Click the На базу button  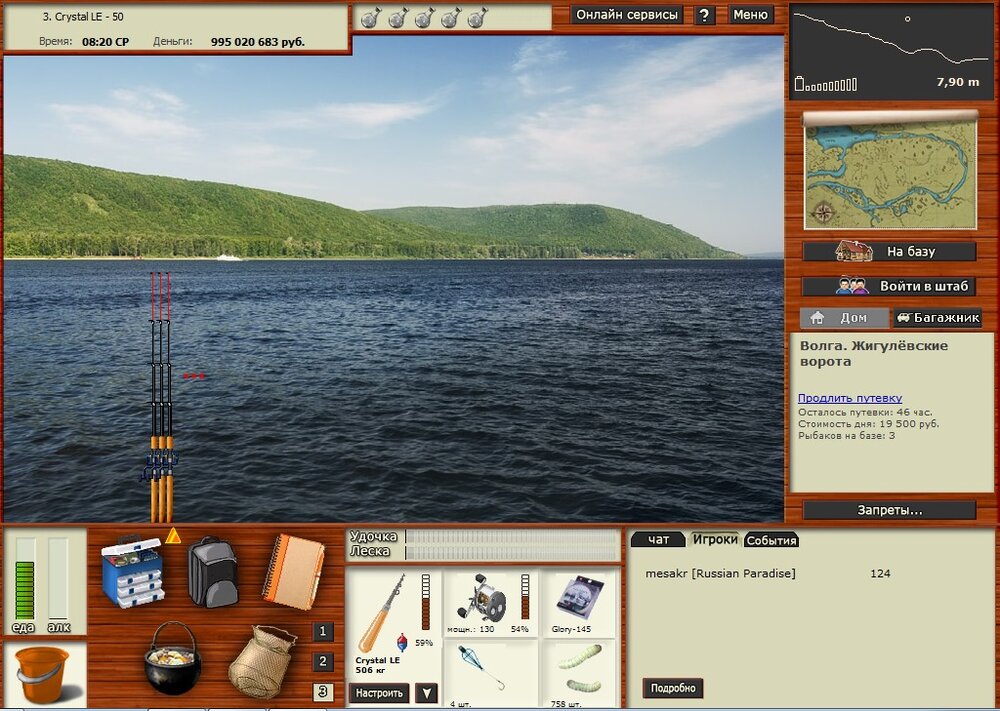click(889, 252)
